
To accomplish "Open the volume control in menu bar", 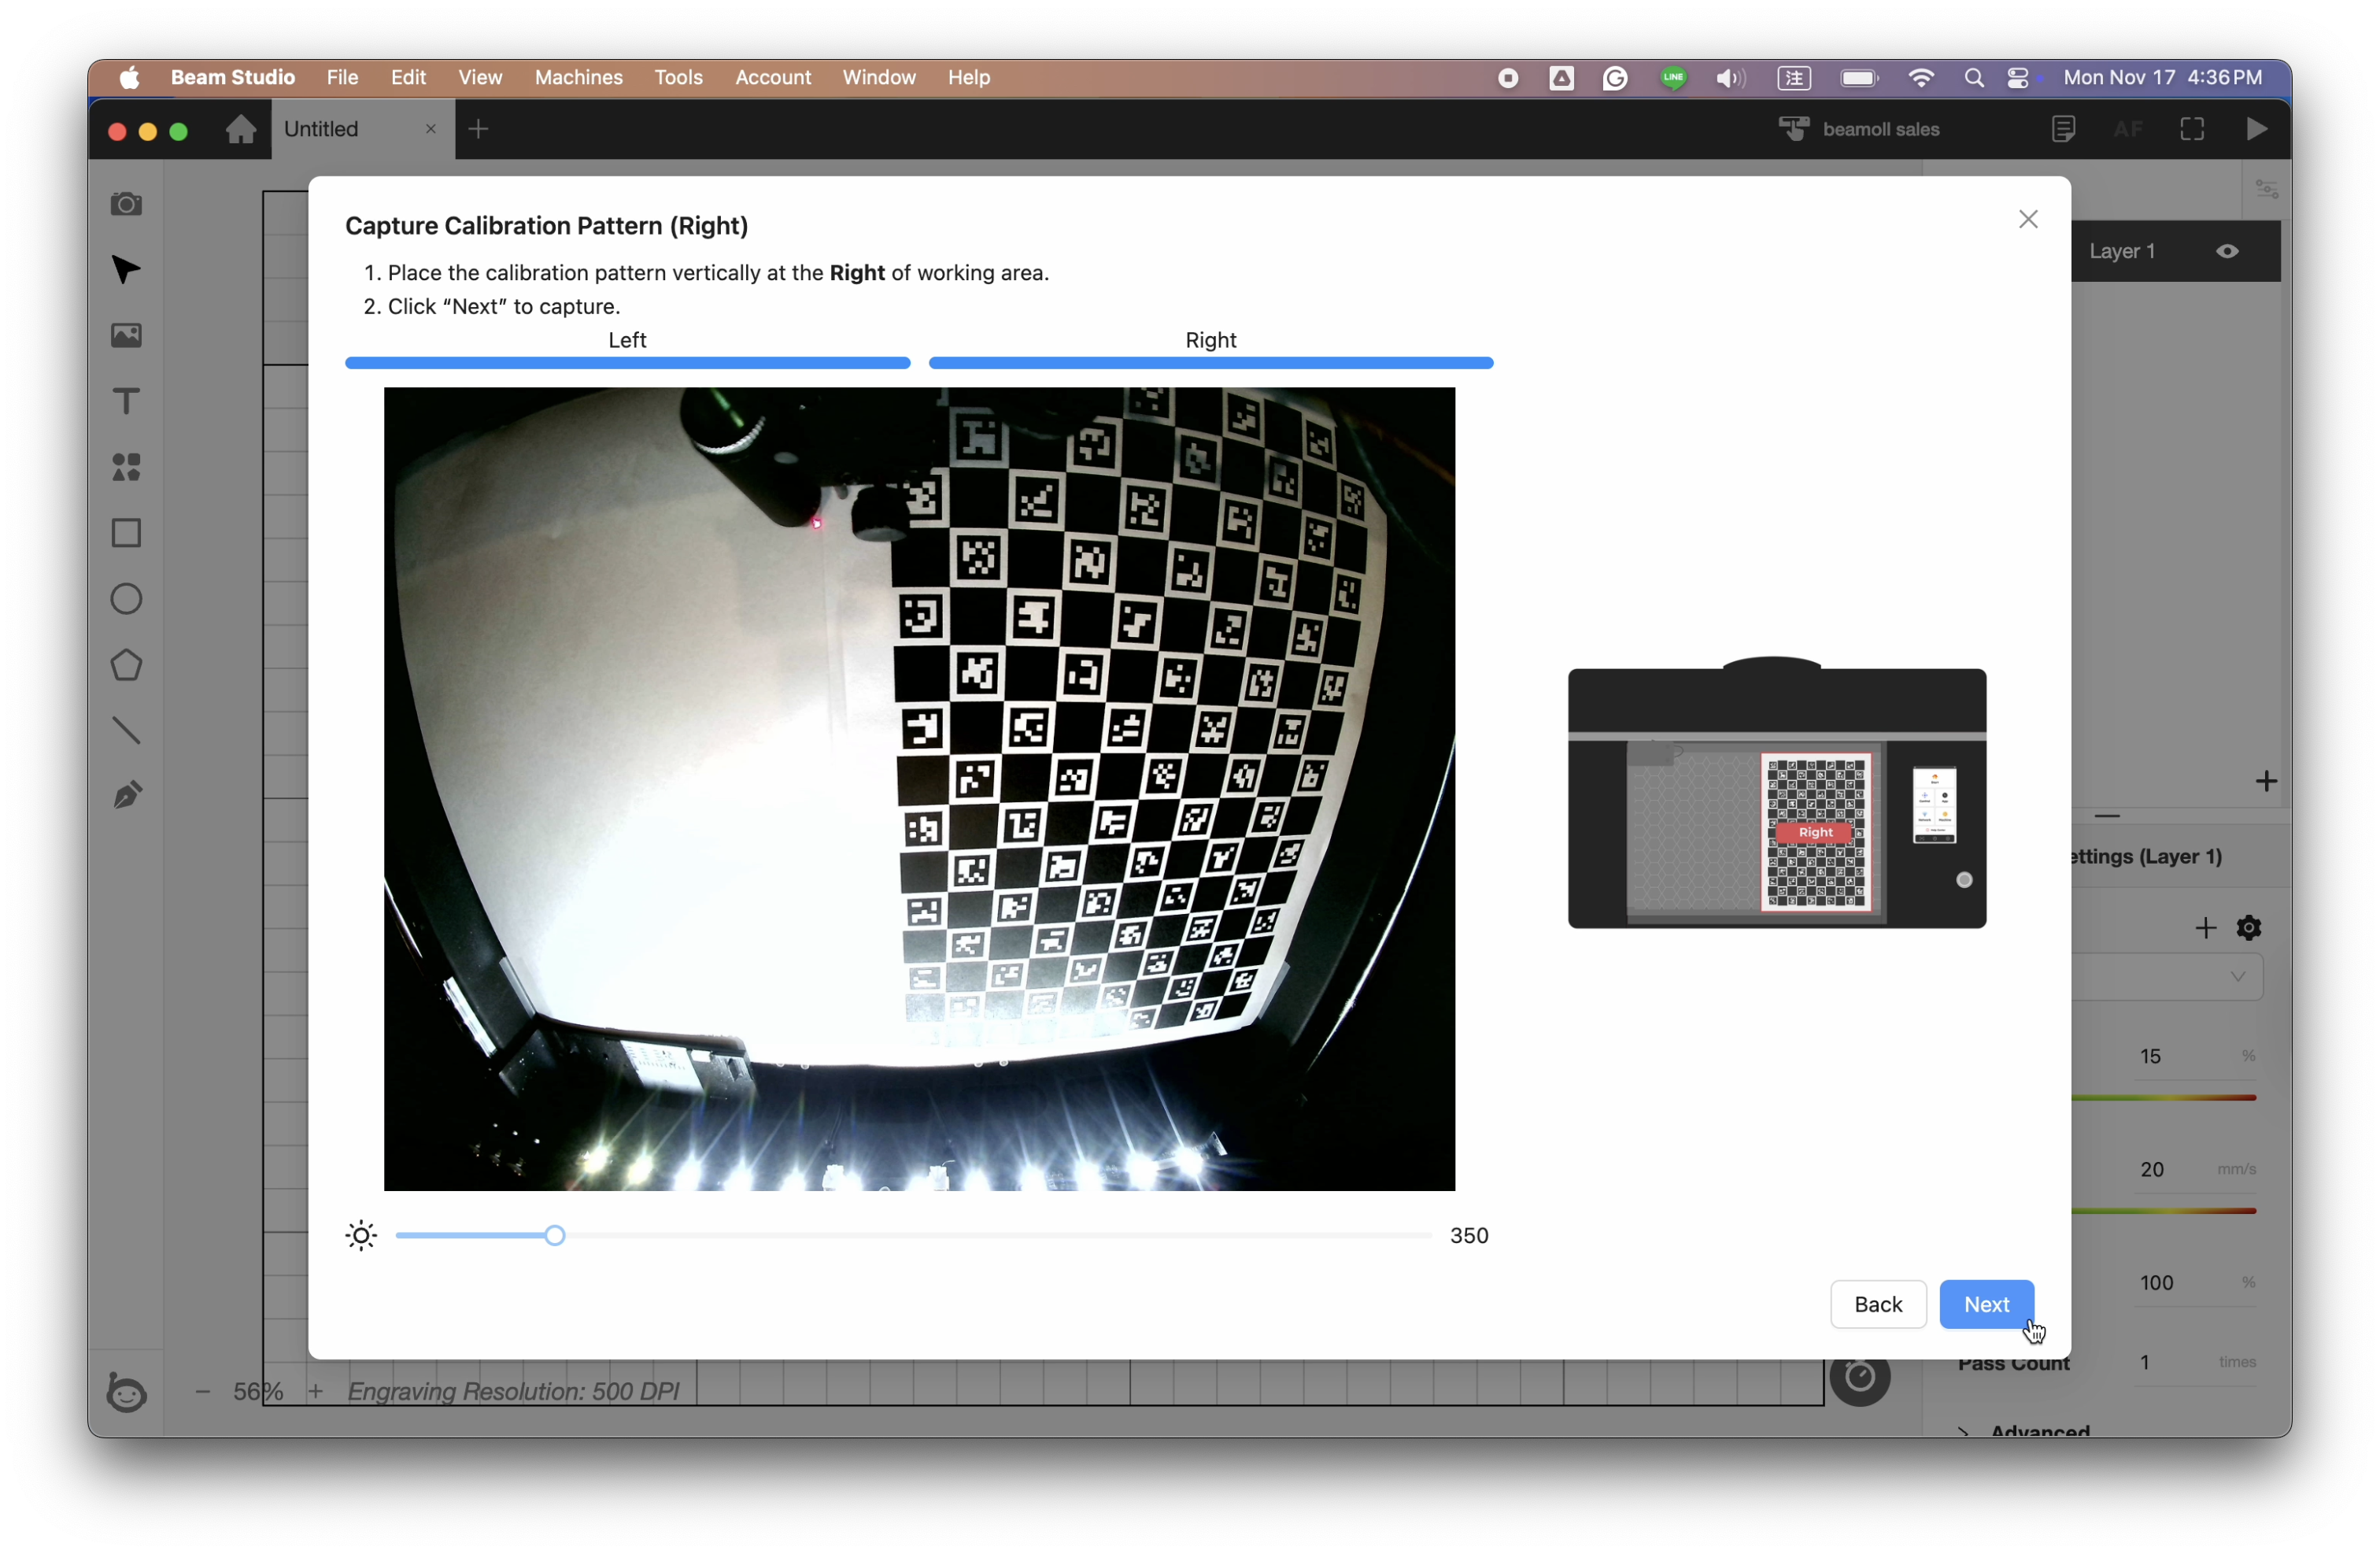I will (x=1730, y=78).
